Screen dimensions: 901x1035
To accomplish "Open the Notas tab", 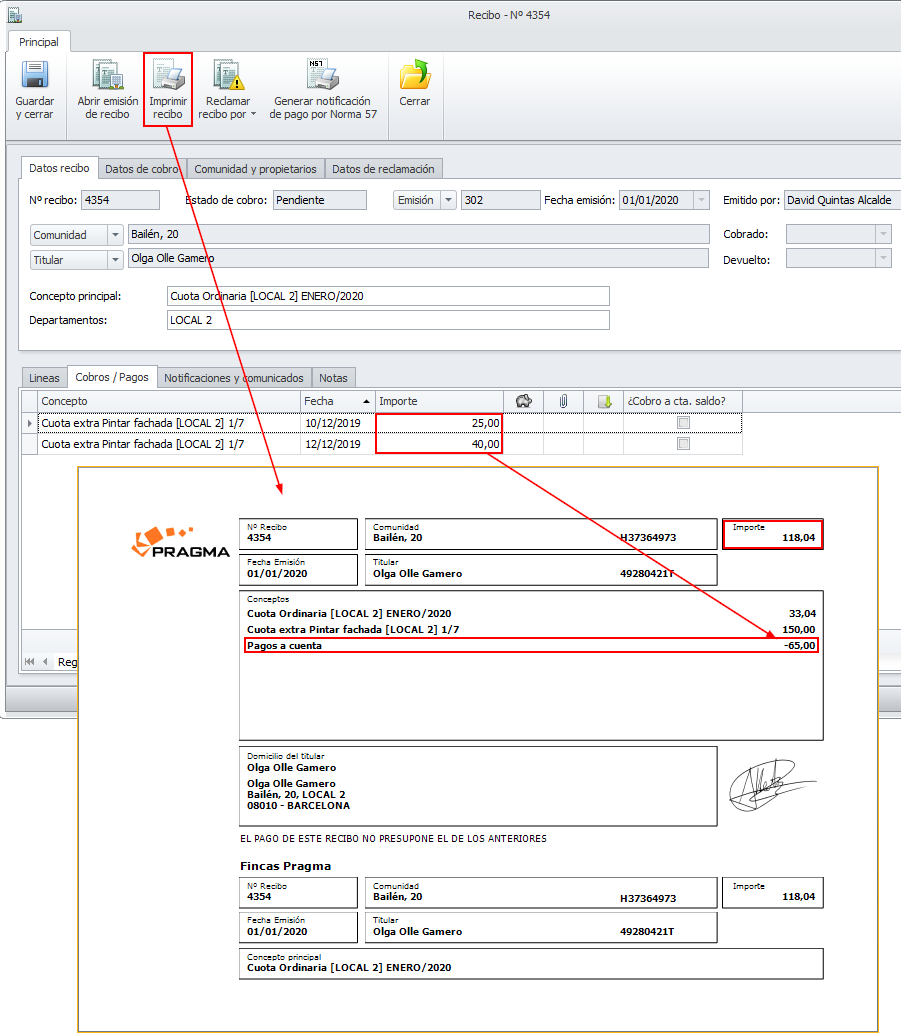I will pos(333,378).
